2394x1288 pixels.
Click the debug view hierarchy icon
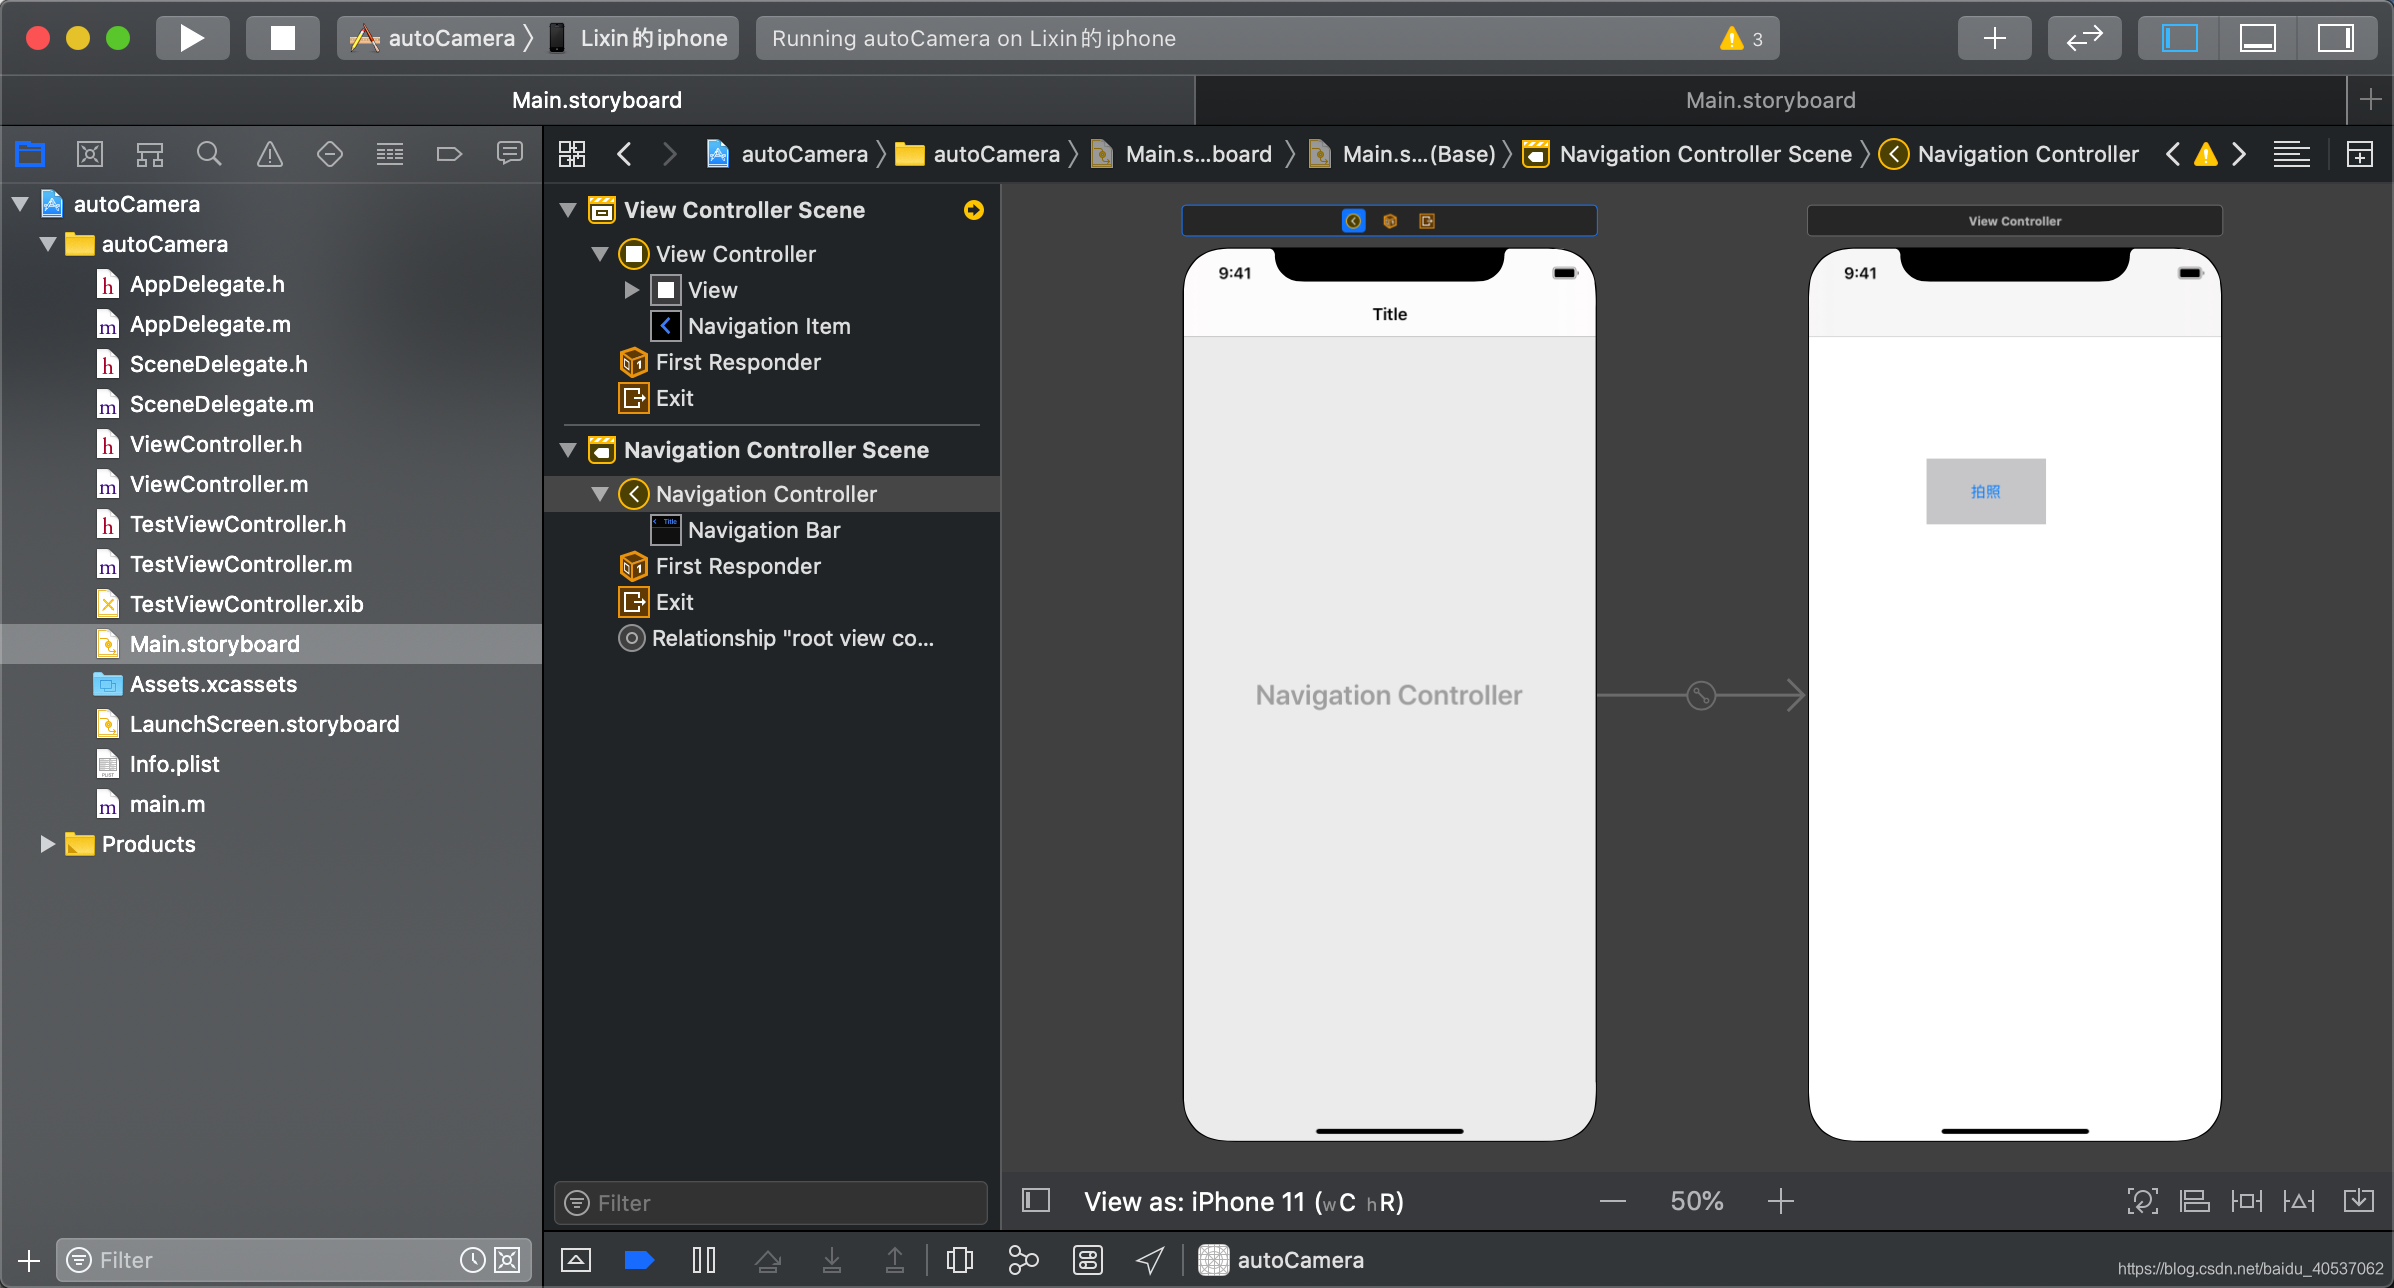click(959, 1260)
